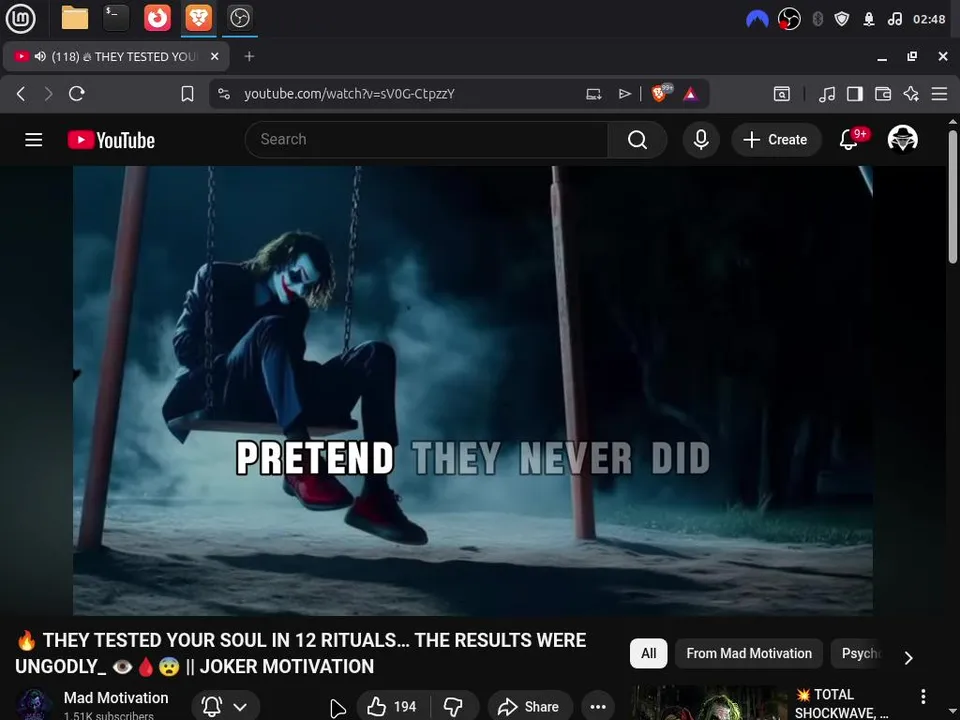Pause the video by clicking the player
This screenshot has height=720, width=960.
[x=473, y=390]
